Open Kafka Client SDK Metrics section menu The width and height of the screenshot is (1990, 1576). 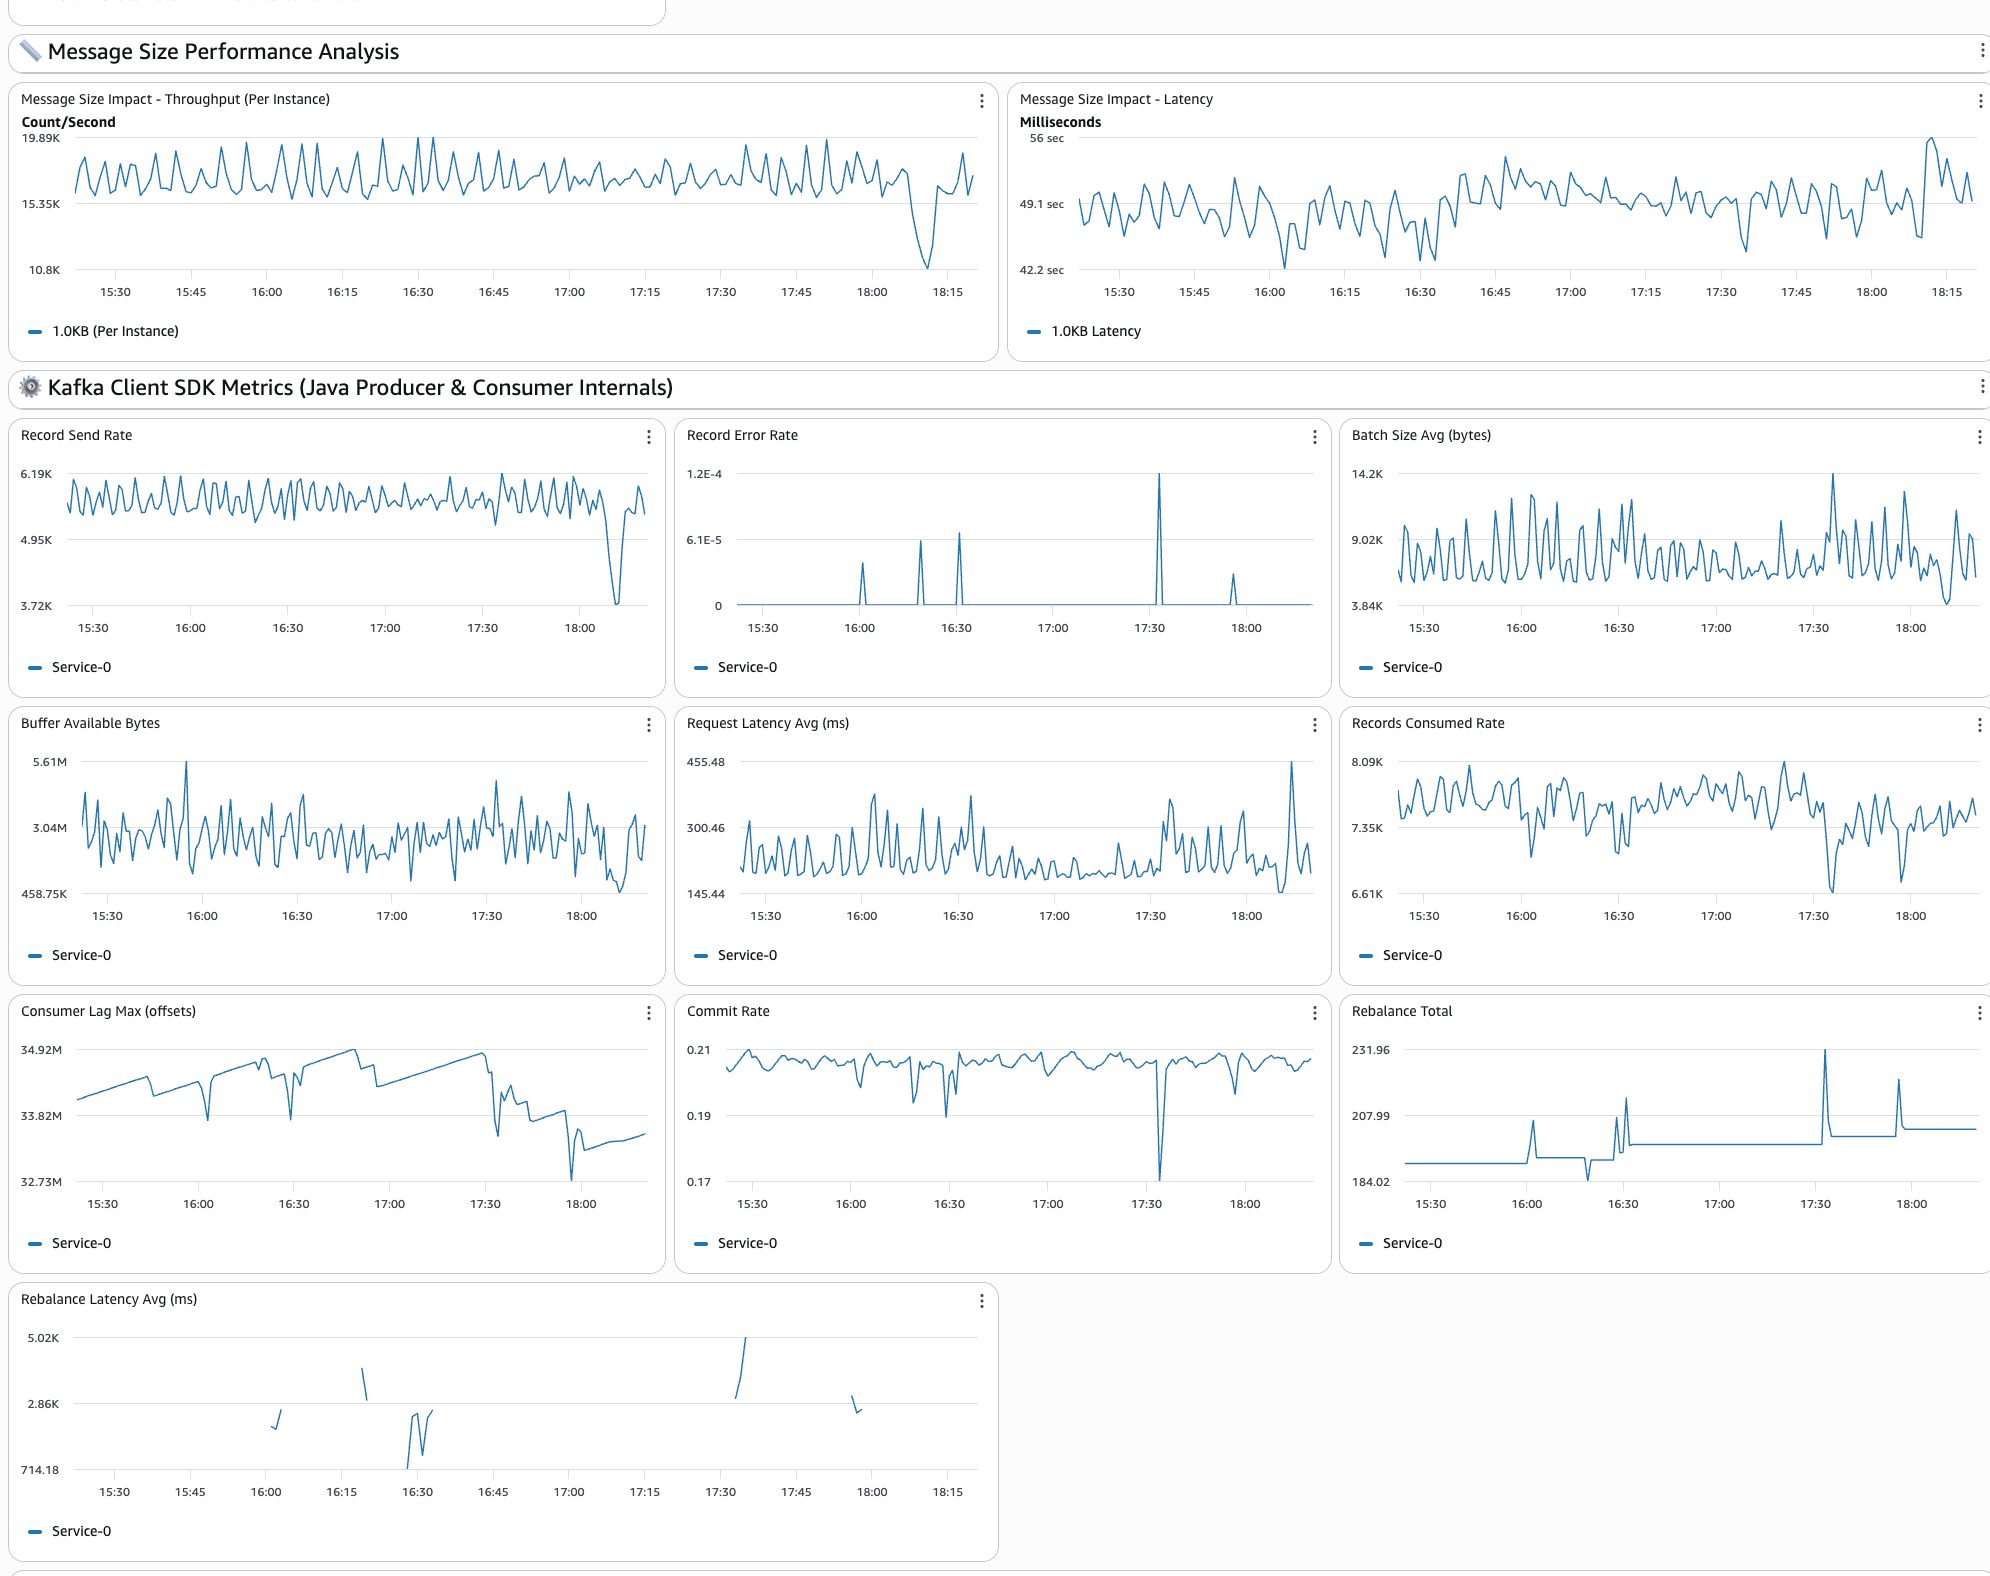pyautogui.click(x=1982, y=387)
